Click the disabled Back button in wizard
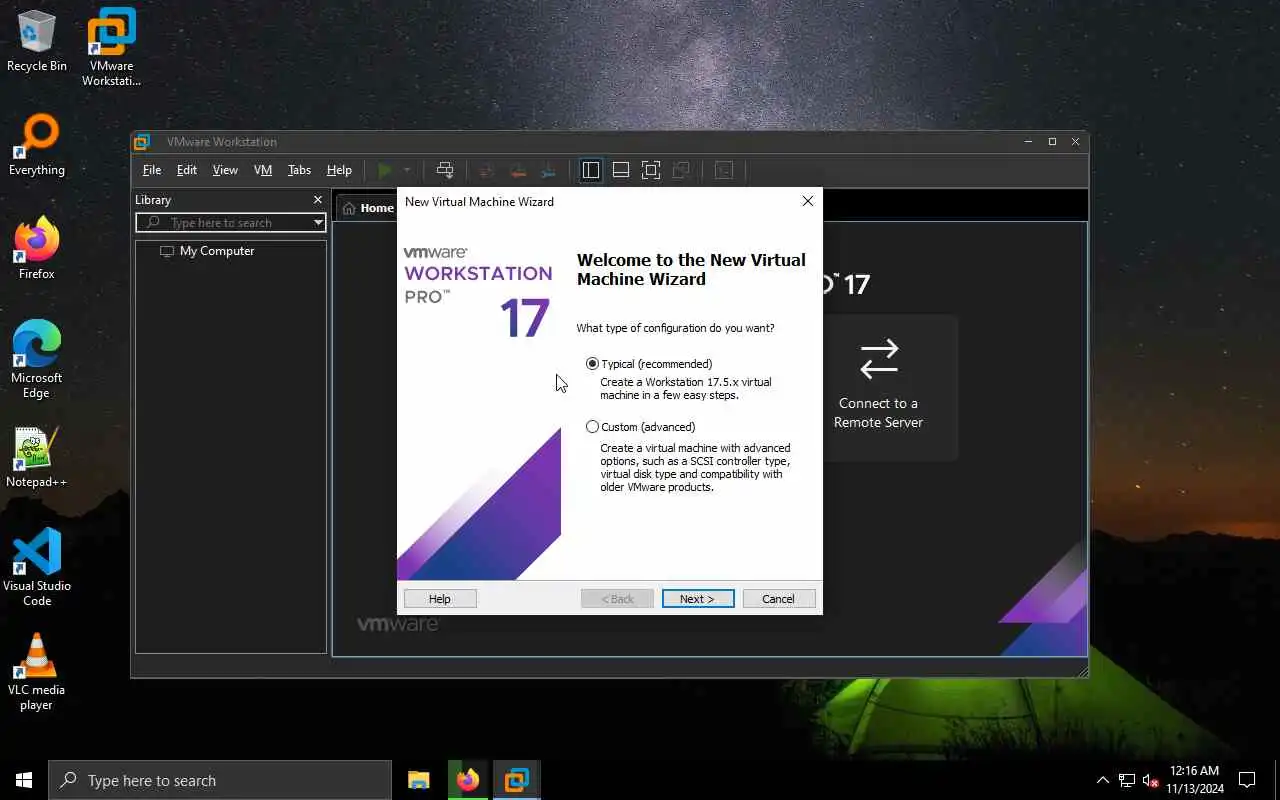1280x800 pixels. [617, 599]
